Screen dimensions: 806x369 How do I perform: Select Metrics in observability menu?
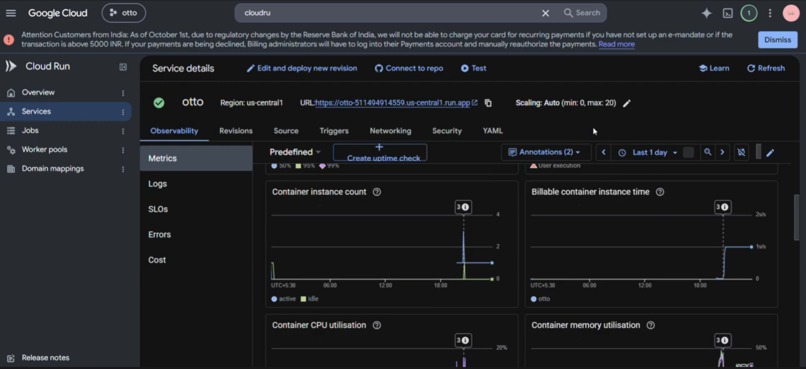(x=196, y=158)
